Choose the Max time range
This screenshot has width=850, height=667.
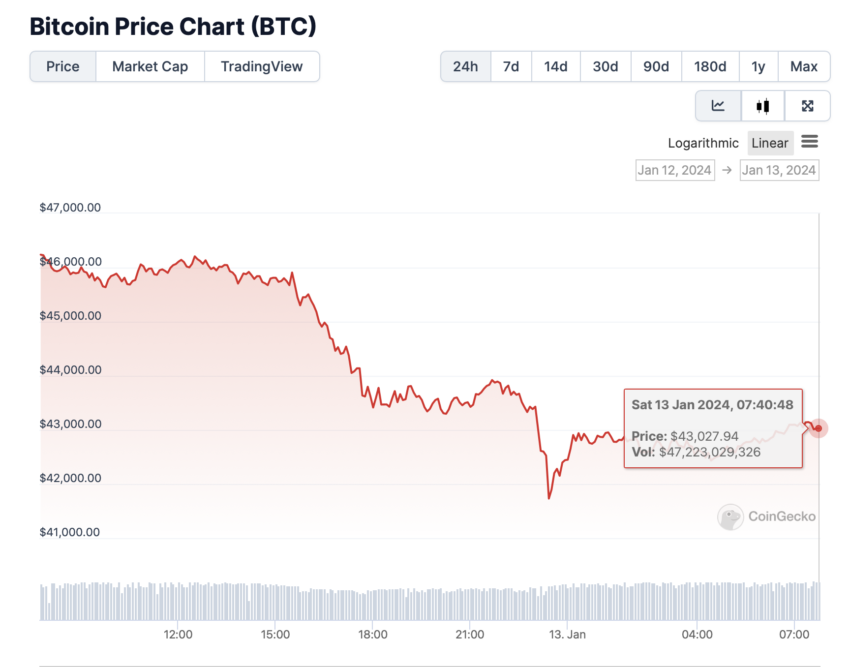coord(804,67)
